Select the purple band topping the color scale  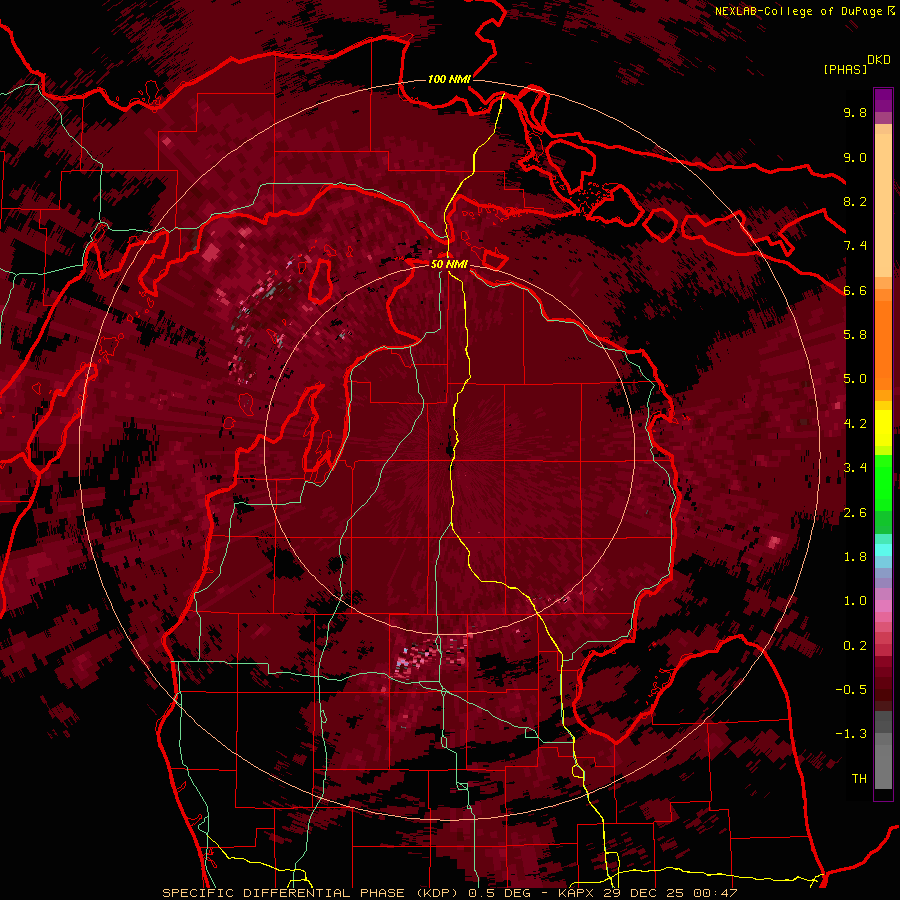(883, 100)
